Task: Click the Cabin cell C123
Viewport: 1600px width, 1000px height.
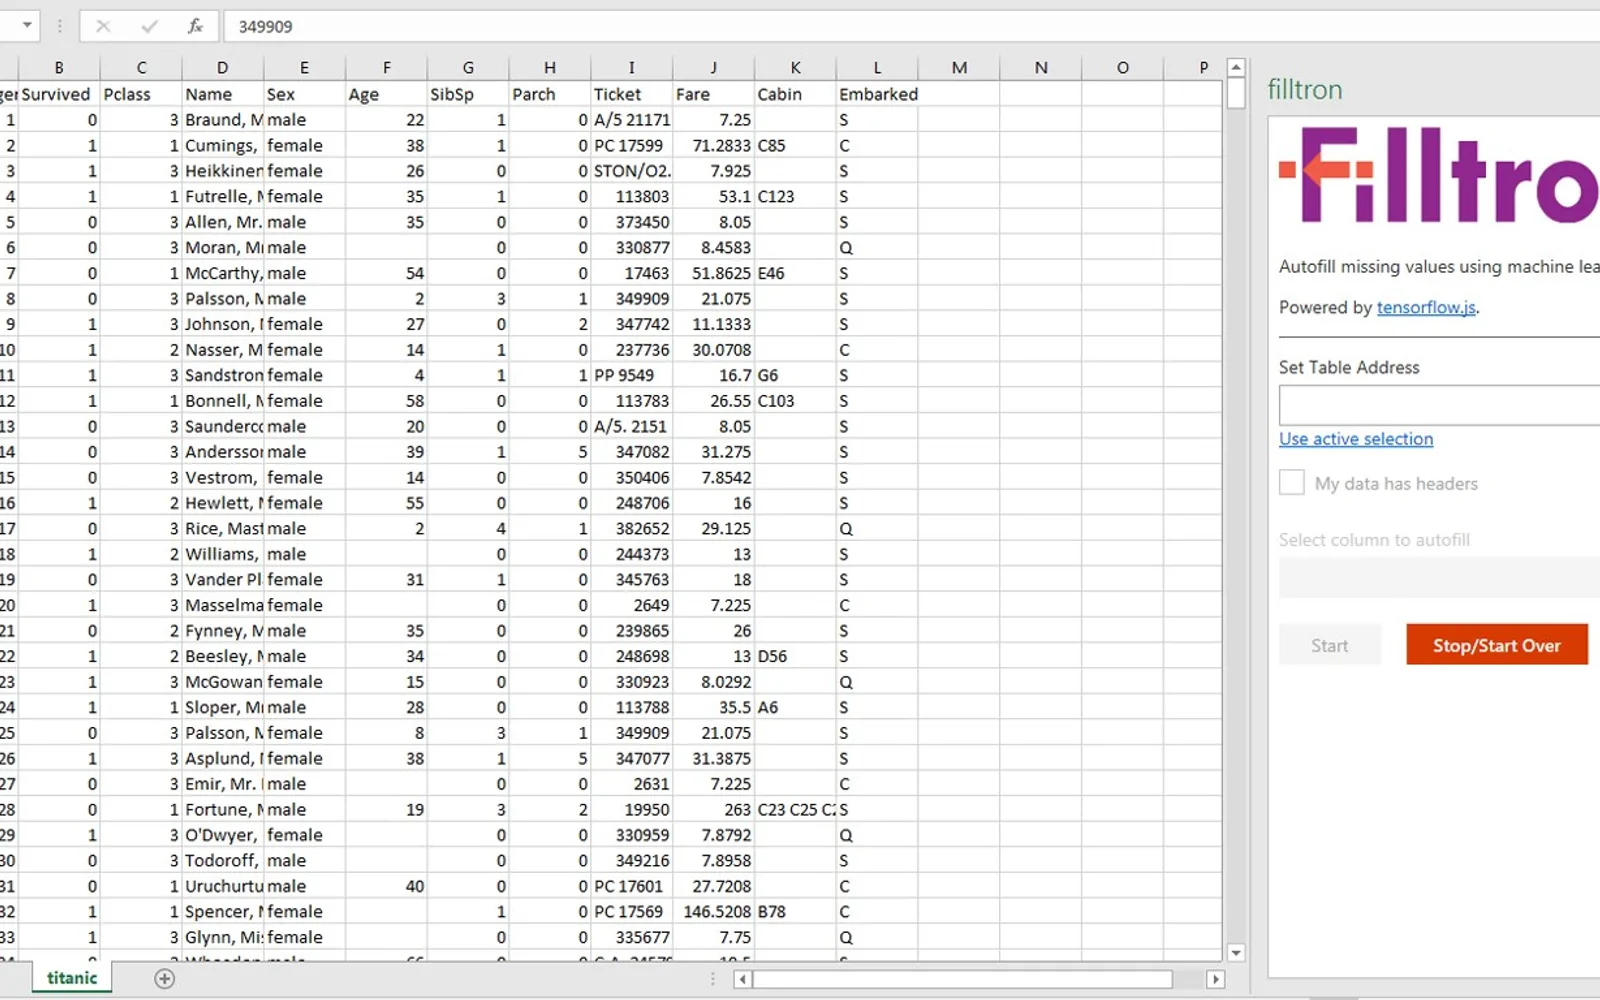Action: 796,196
